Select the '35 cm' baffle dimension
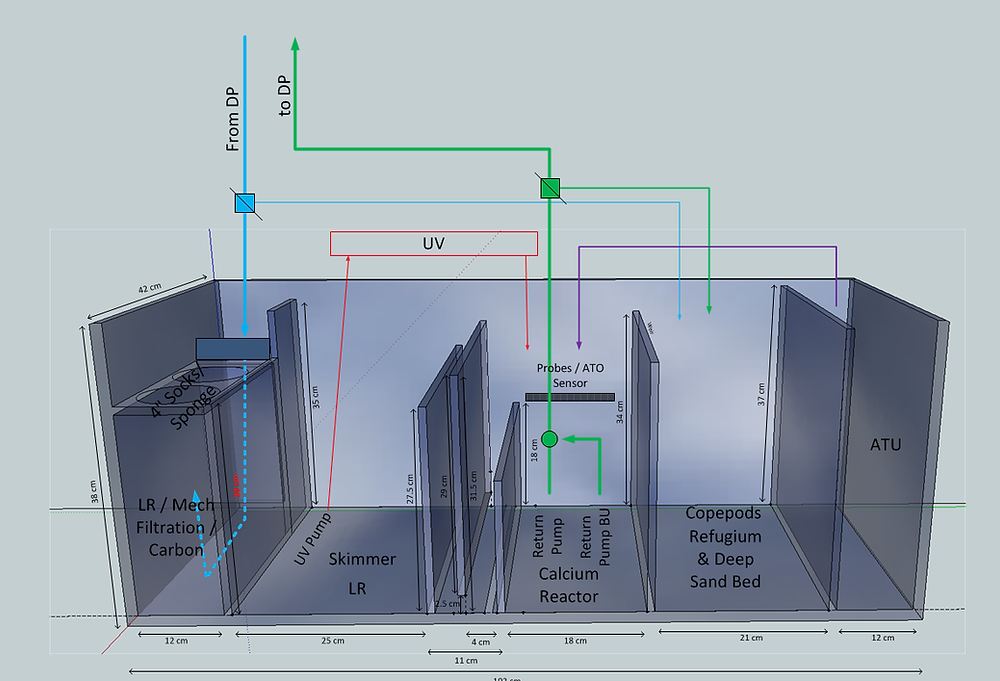The image size is (1000, 681). pyautogui.click(x=316, y=397)
